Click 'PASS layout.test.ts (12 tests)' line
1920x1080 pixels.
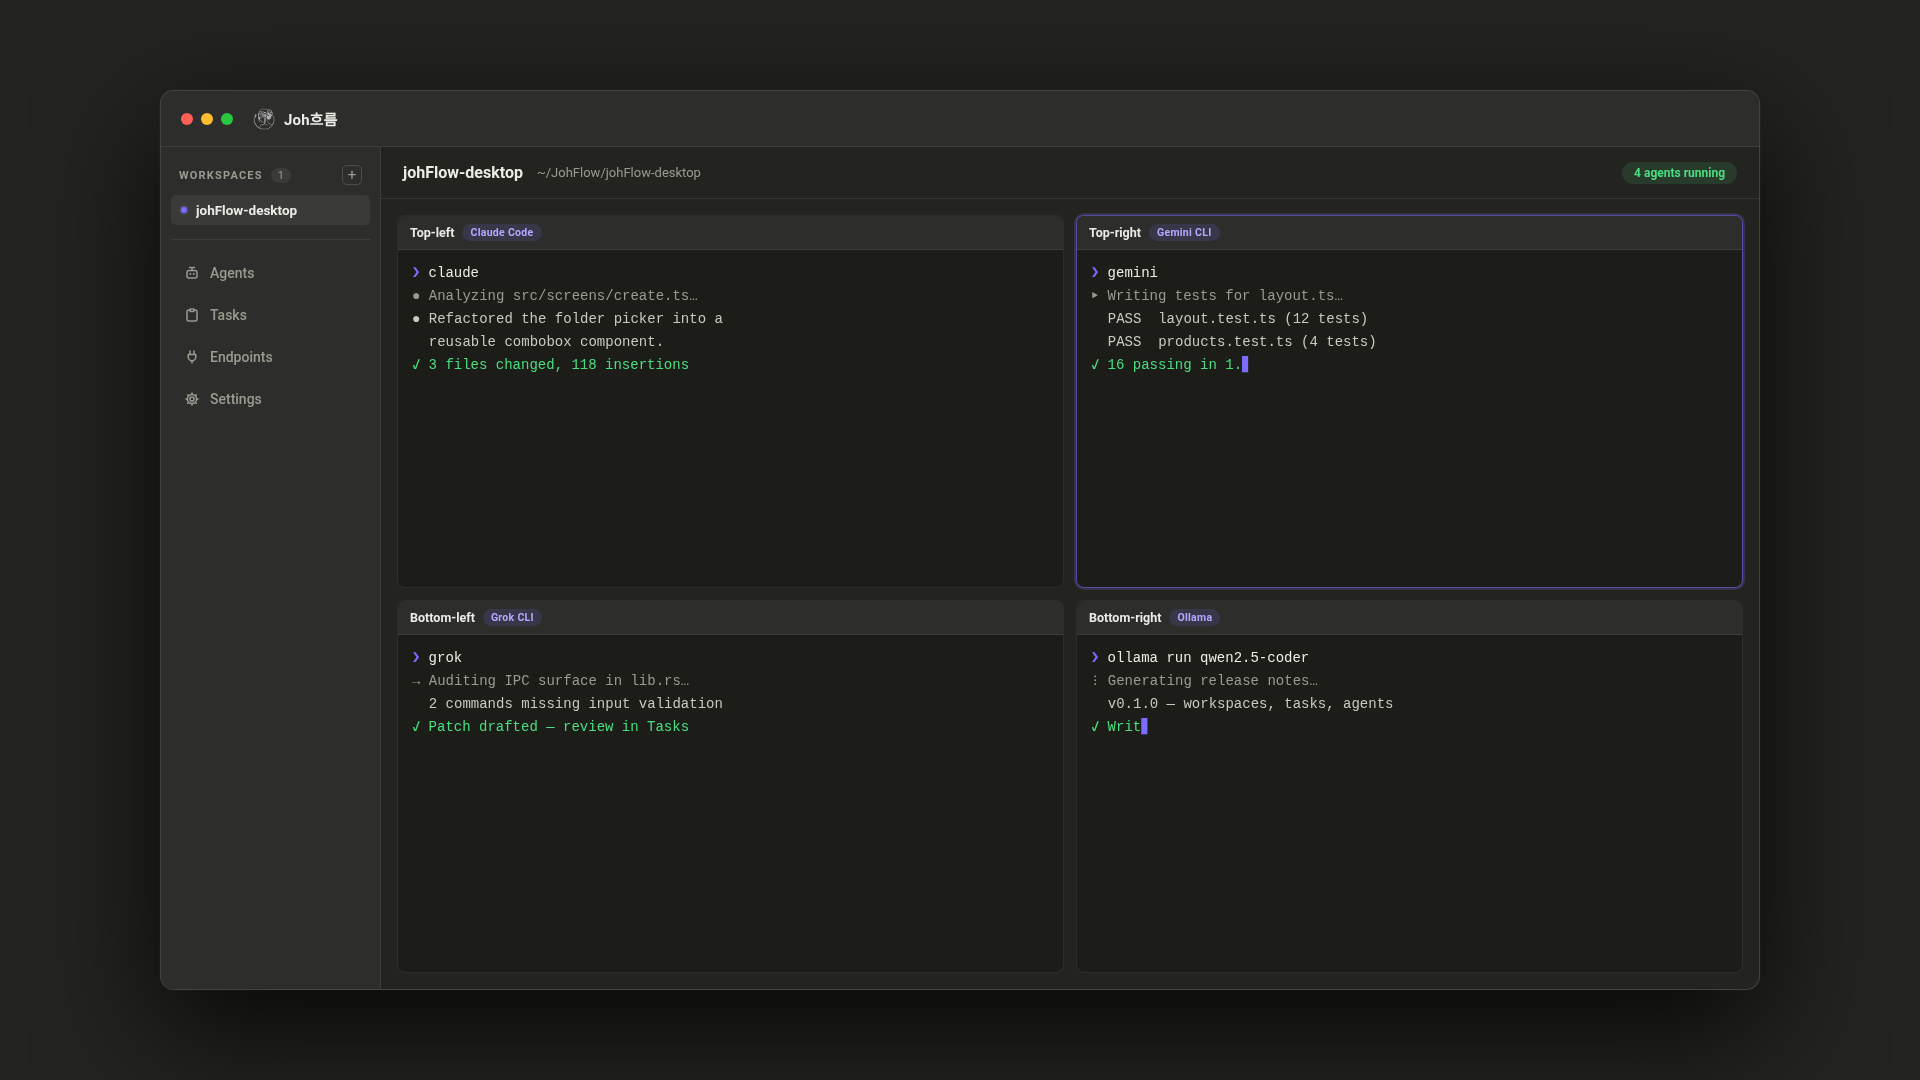tap(1237, 319)
